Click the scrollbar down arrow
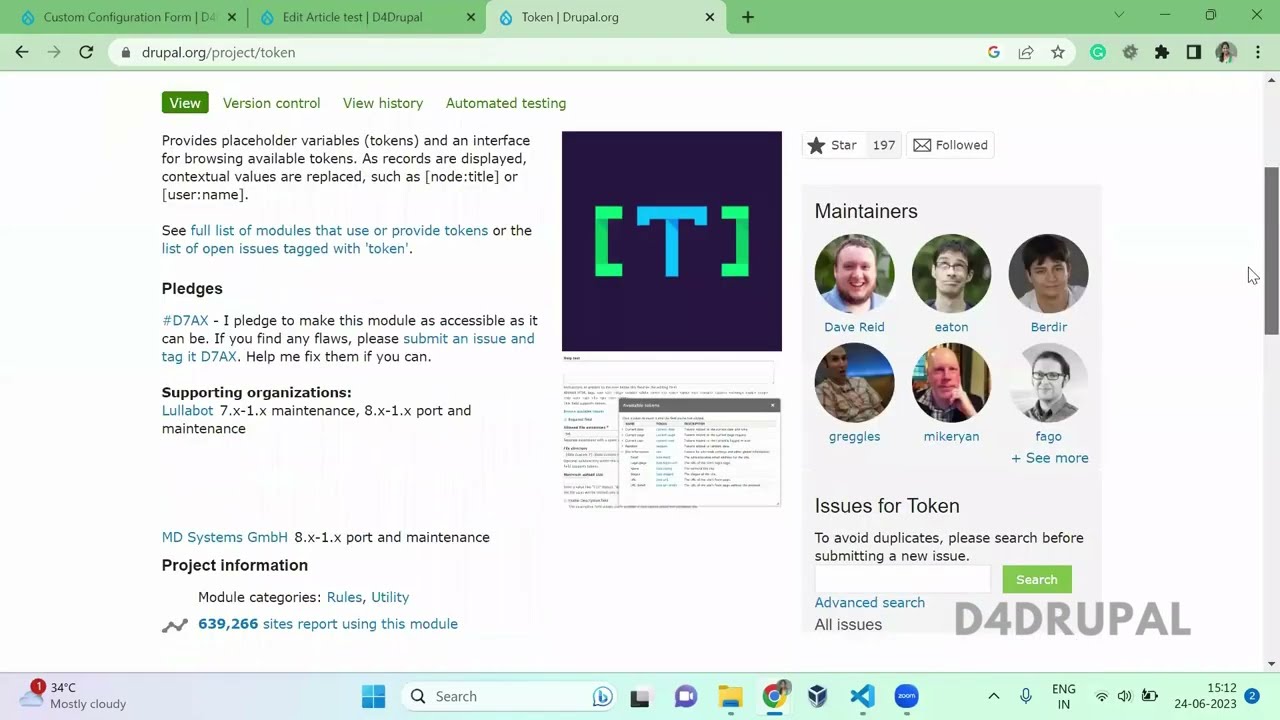 tap(1272, 664)
